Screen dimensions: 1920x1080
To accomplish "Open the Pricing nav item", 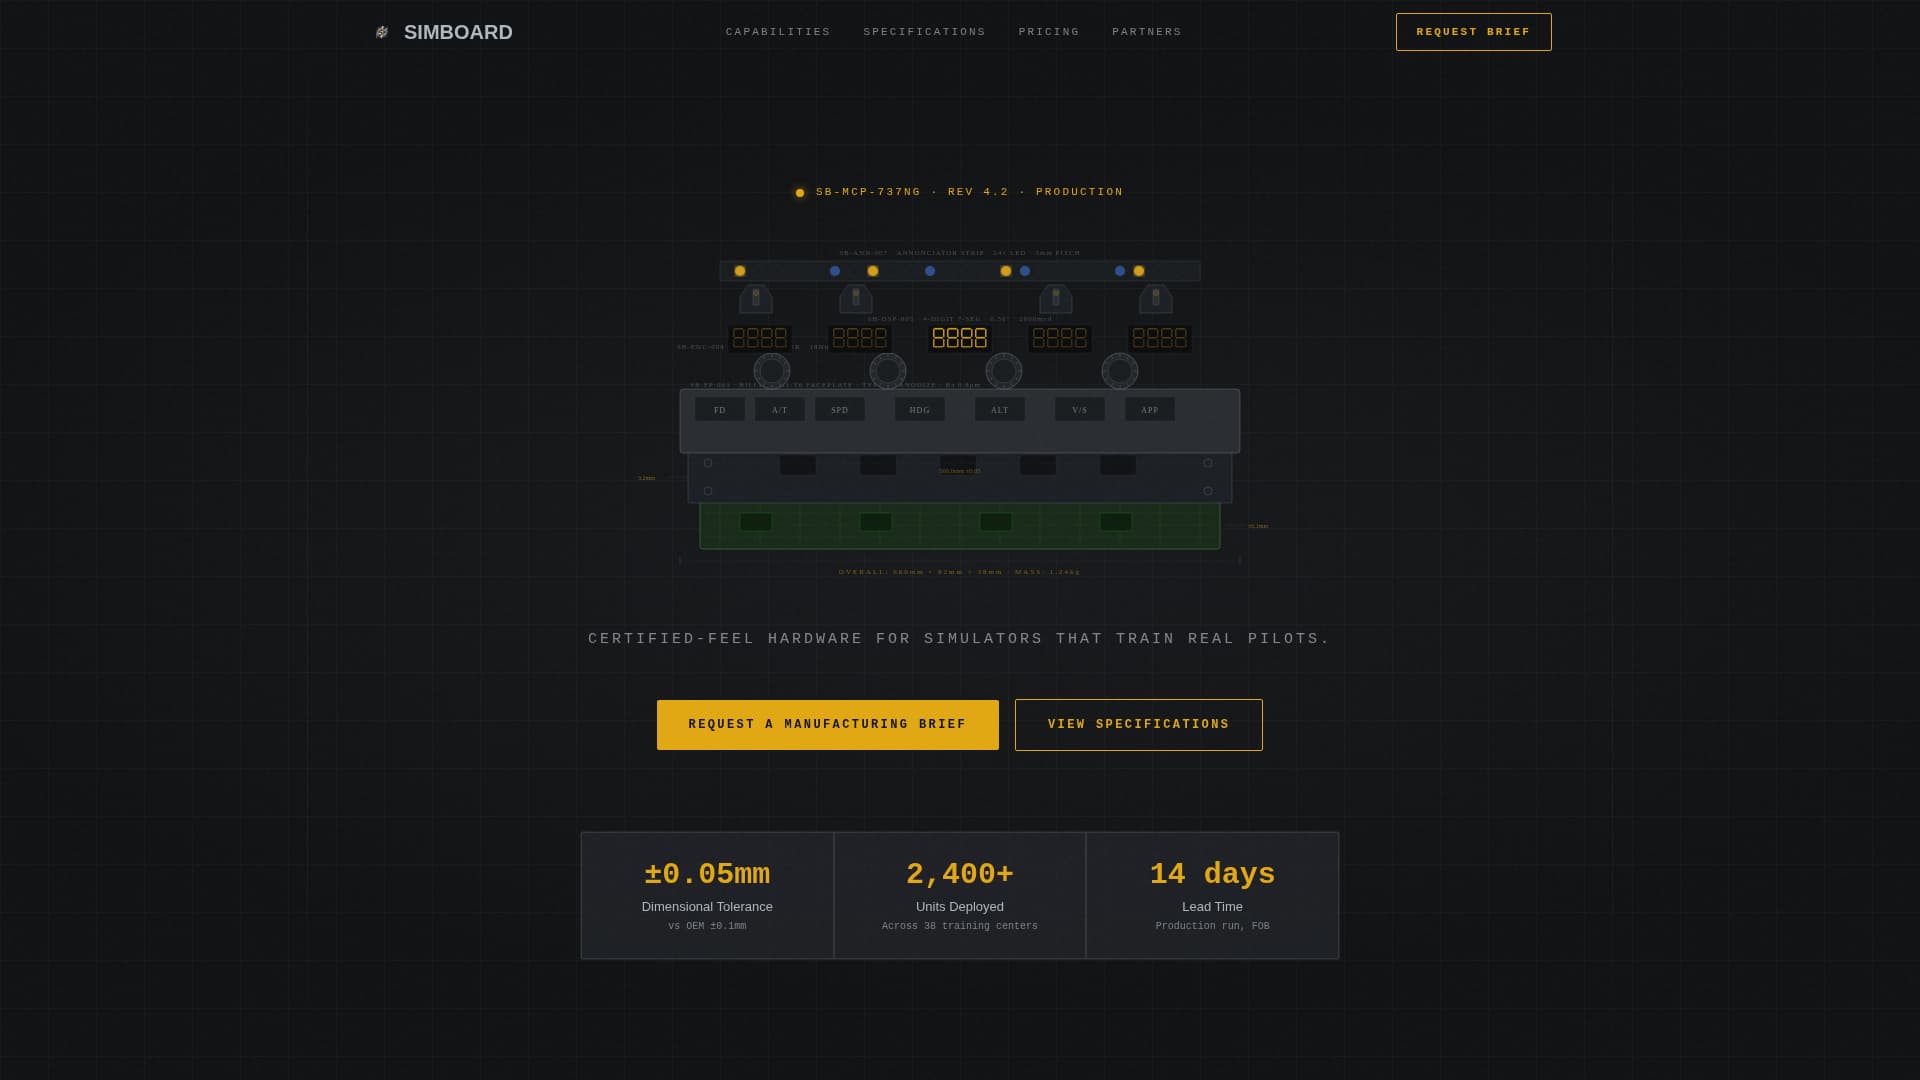I will coord(1049,32).
